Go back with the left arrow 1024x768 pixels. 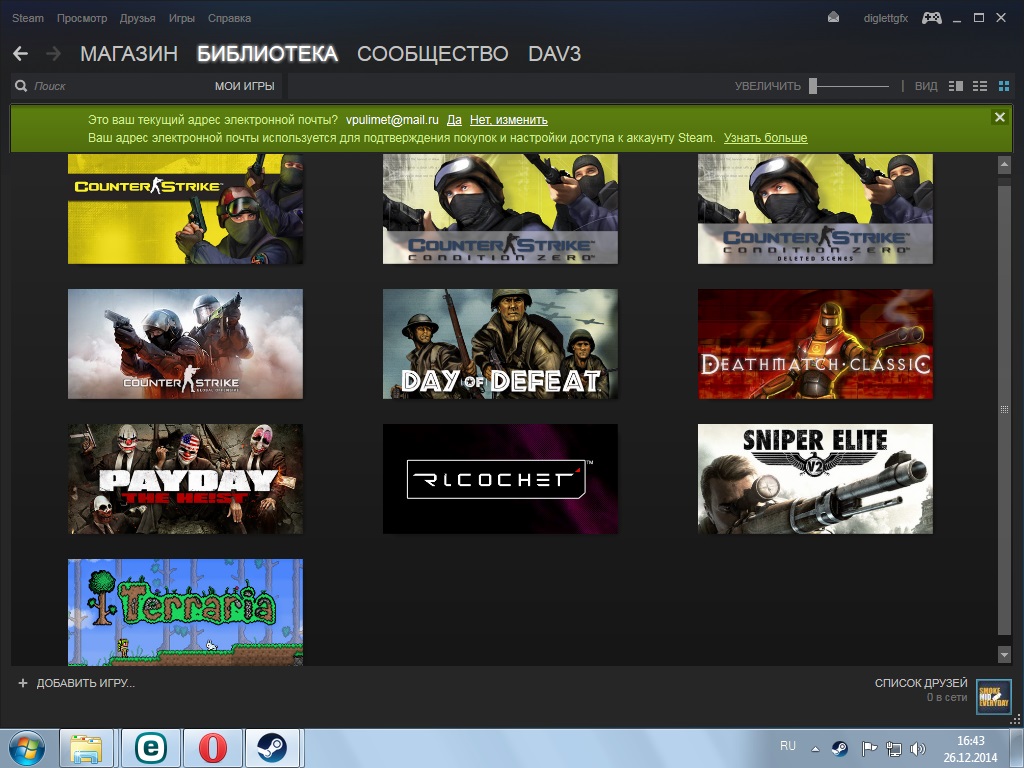20,54
